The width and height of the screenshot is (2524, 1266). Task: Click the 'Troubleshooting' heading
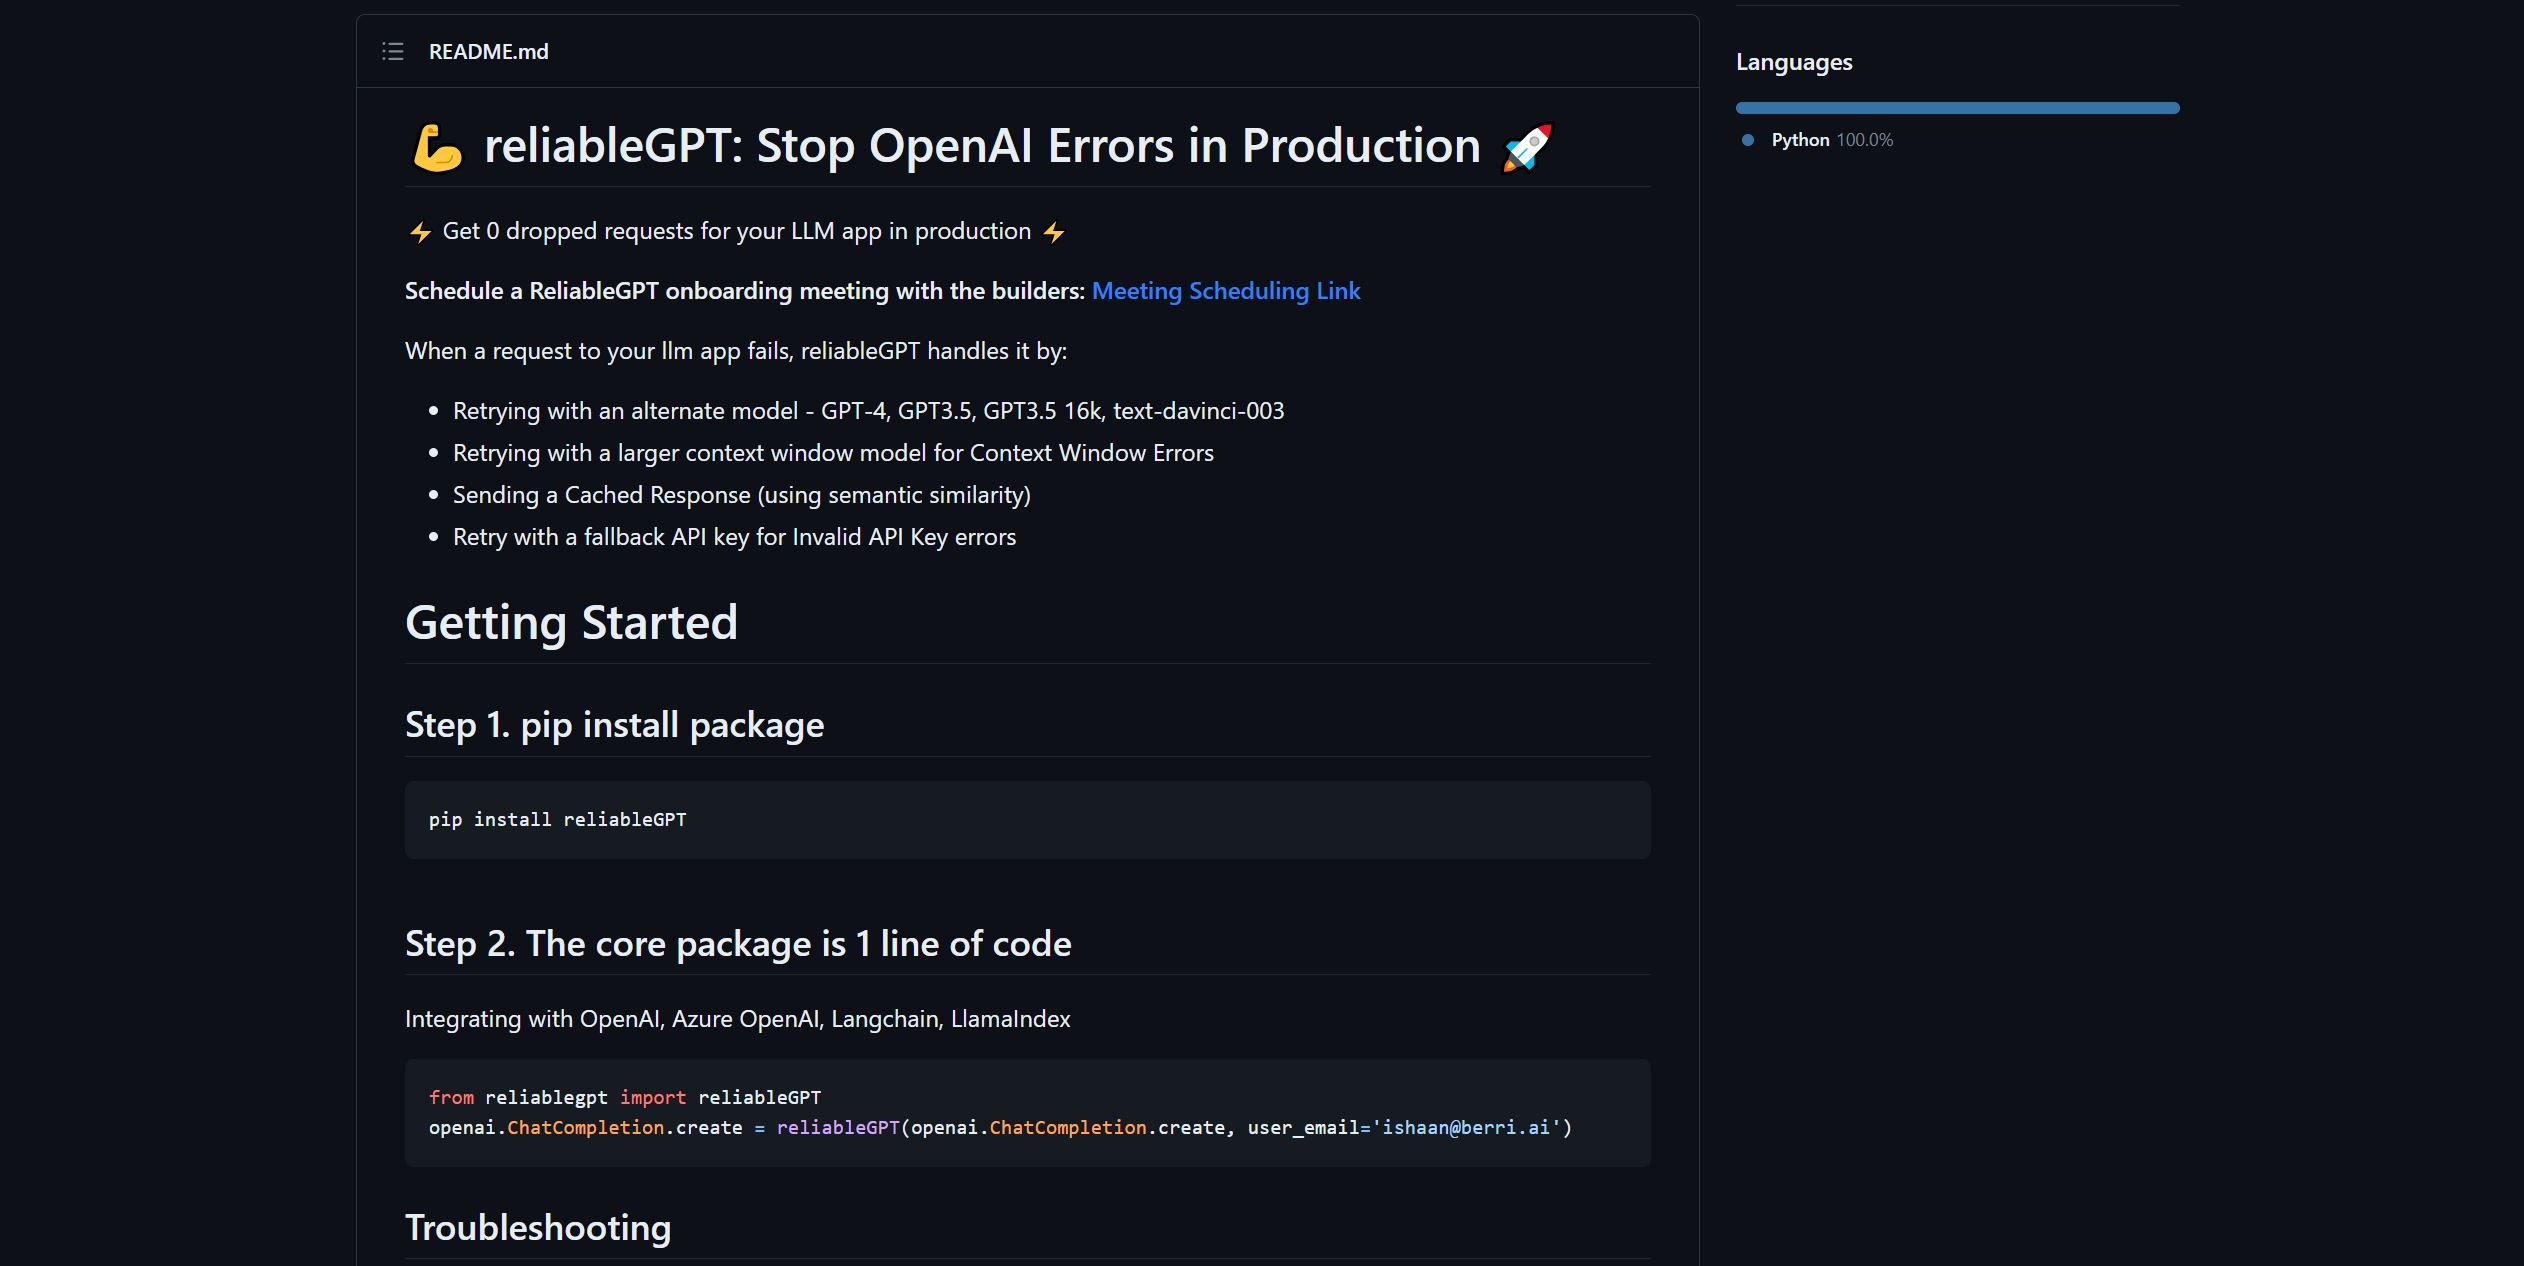[x=537, y=1228]
